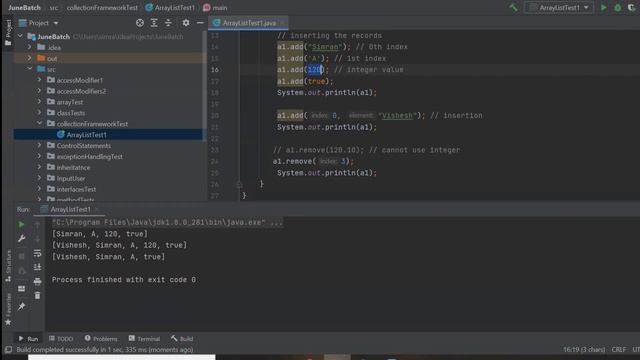
Task: Expand all items in Project tree
Action: click(x=154, y=23)
